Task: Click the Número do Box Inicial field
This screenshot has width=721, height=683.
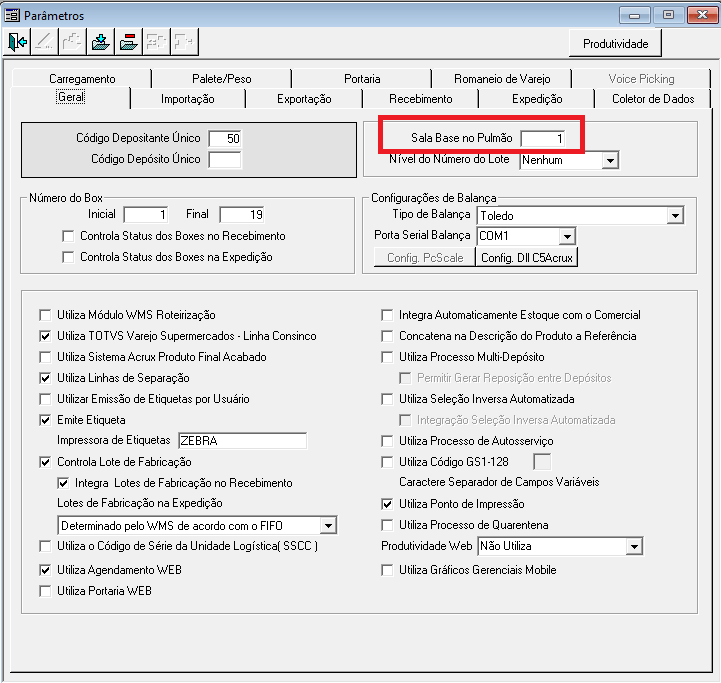Action: click(x=146, y=215)
